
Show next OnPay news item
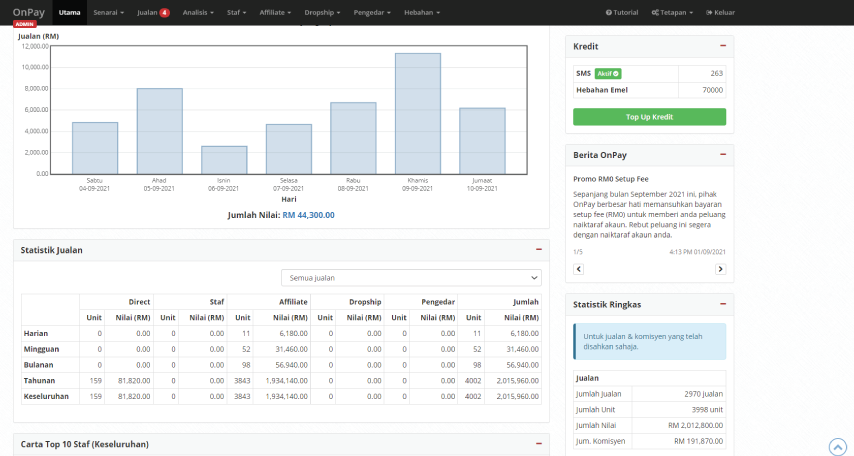pyautogui.click(x=720, y=269)
